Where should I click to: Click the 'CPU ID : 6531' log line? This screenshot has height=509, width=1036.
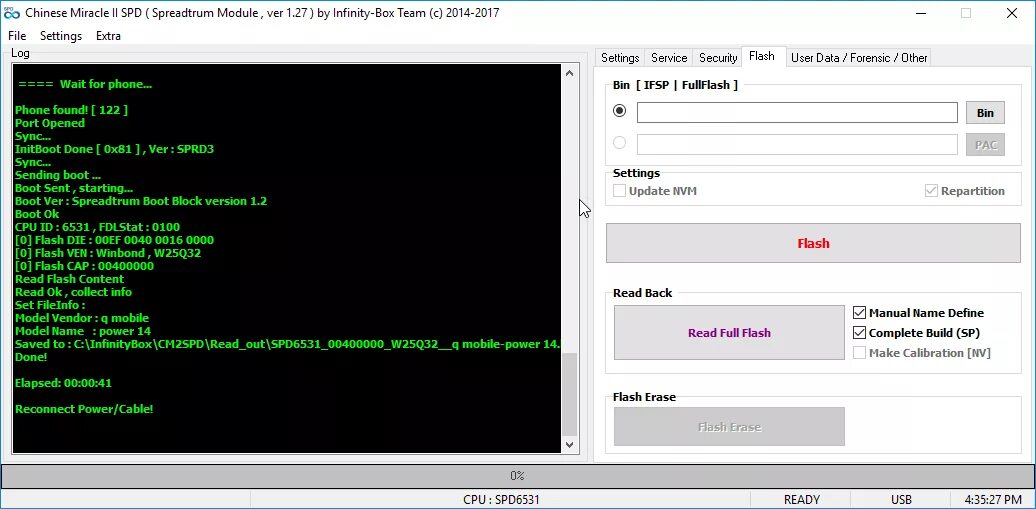(x=97, y=227)
